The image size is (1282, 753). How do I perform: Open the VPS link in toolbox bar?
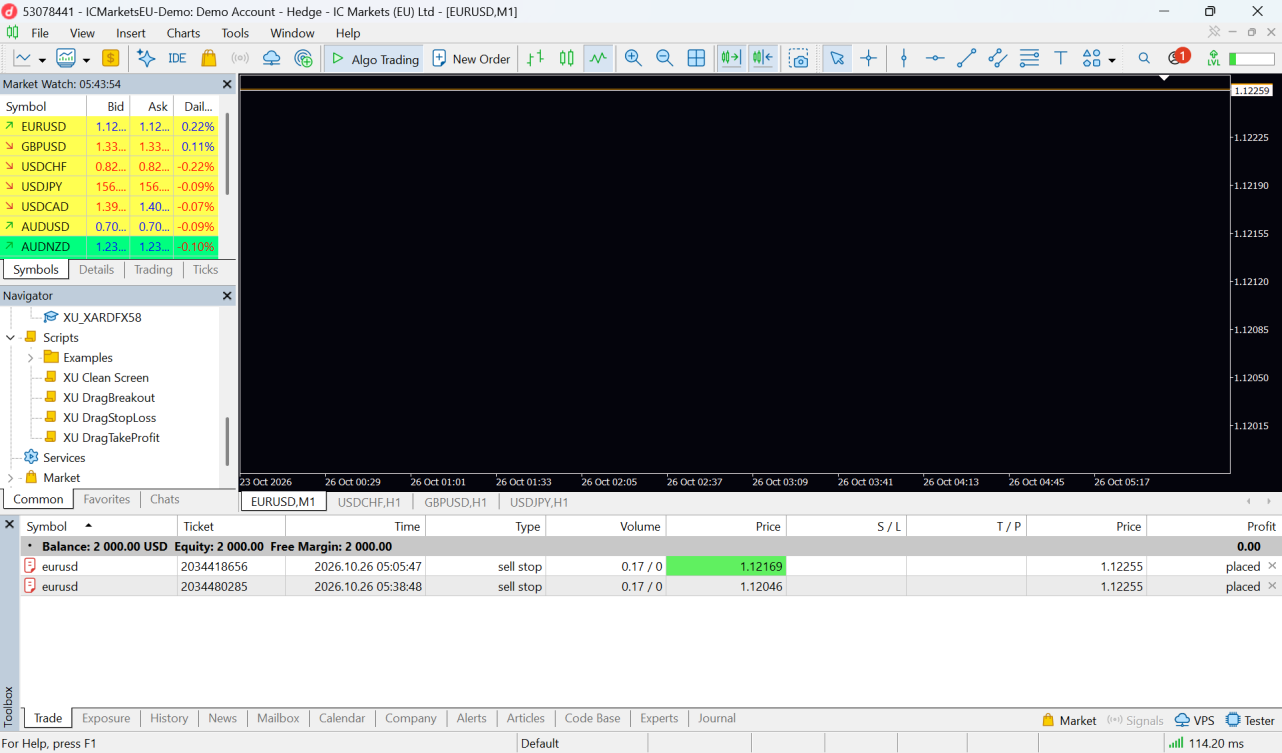pos(1195,720)
